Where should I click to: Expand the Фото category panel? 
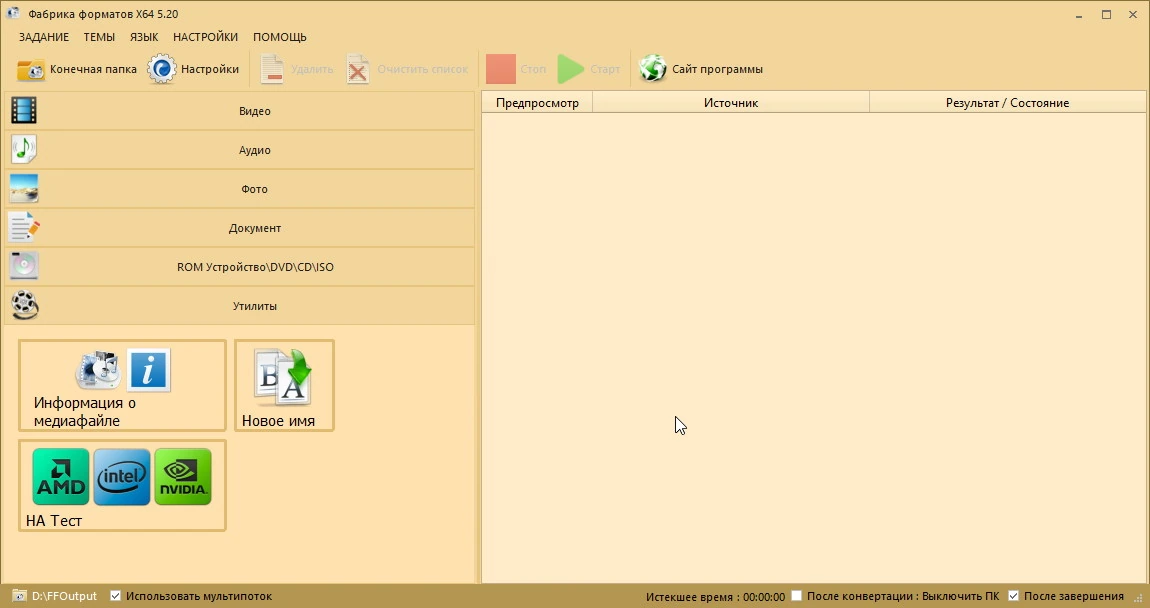(240, 188)
